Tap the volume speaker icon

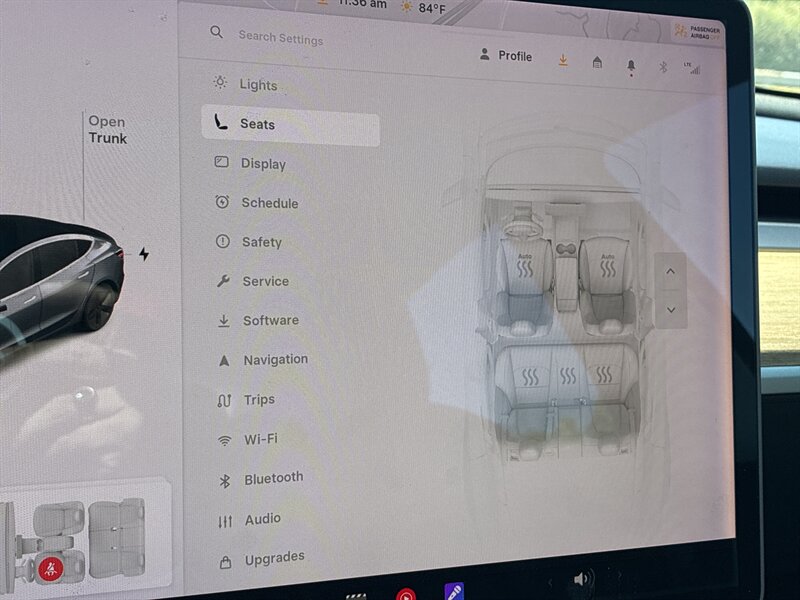[x=583, y=579]
